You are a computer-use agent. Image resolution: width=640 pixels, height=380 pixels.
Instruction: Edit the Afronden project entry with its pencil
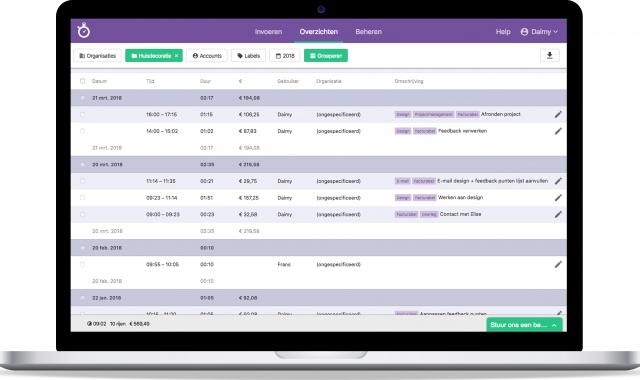coord(558,115)
